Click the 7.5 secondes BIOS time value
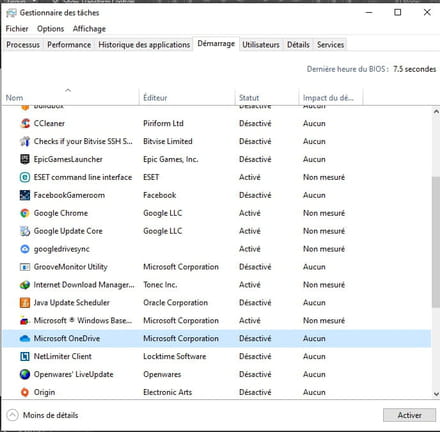Image resolution: width=440 pixels, height=432 pixels. pos(414,69)
